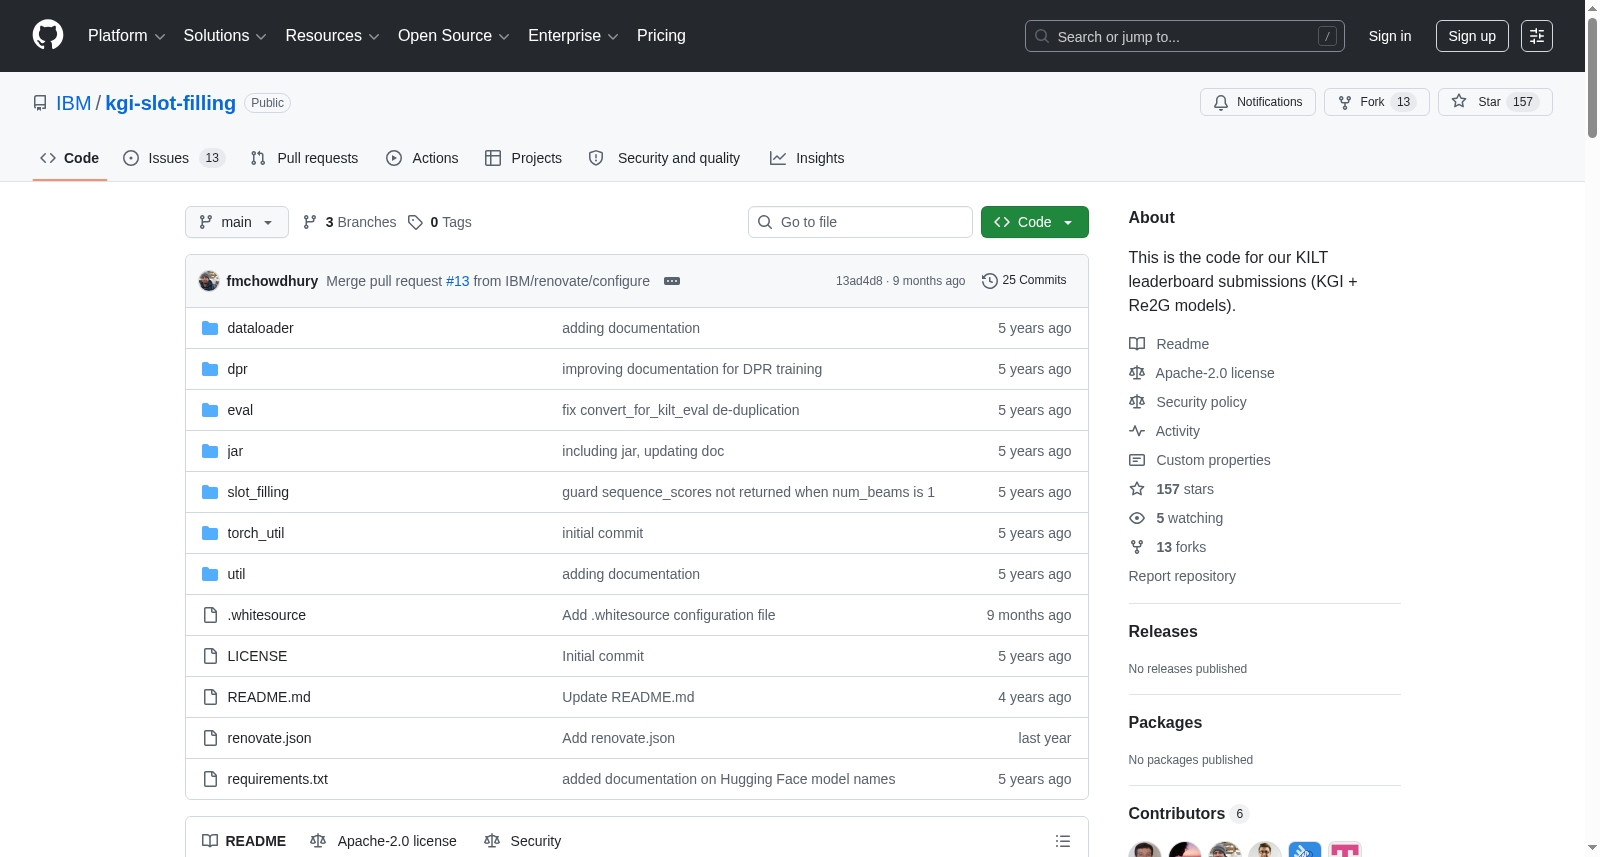Open the green Code dropdown button
This screenshot has height=857, width=1600.
(1035, 222)
